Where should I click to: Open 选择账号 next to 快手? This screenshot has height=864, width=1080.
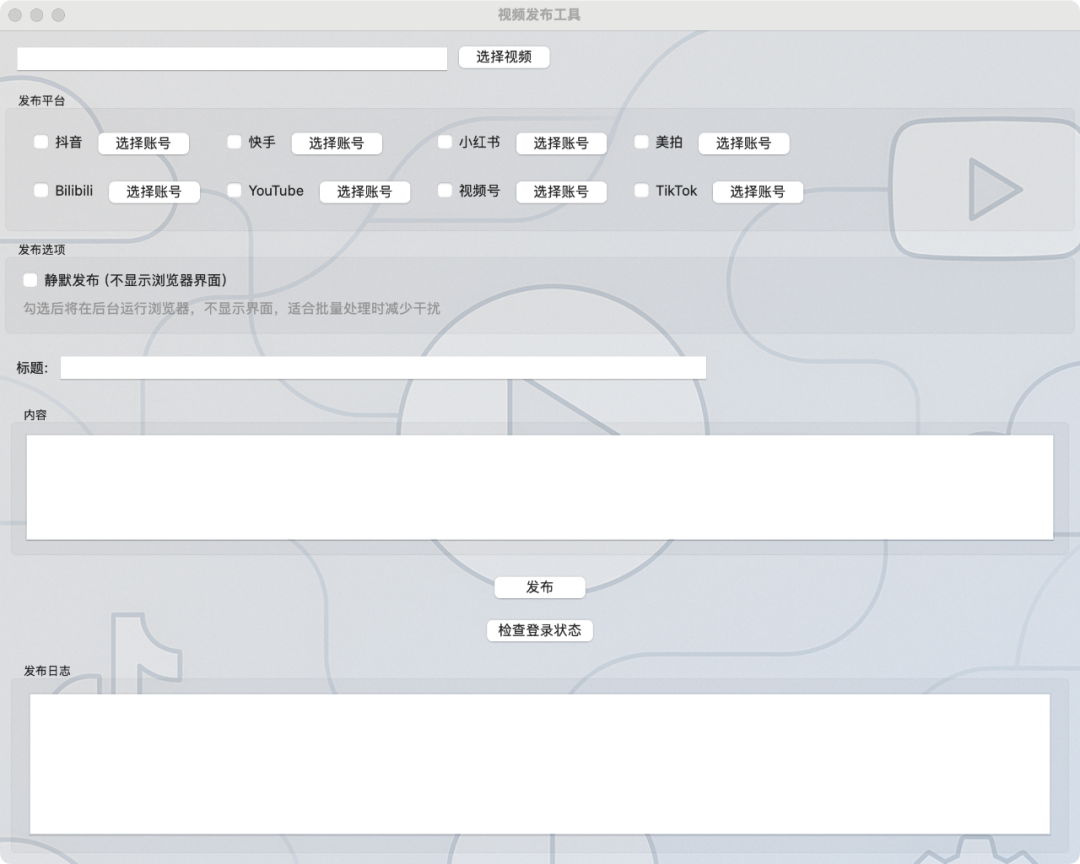337,143
